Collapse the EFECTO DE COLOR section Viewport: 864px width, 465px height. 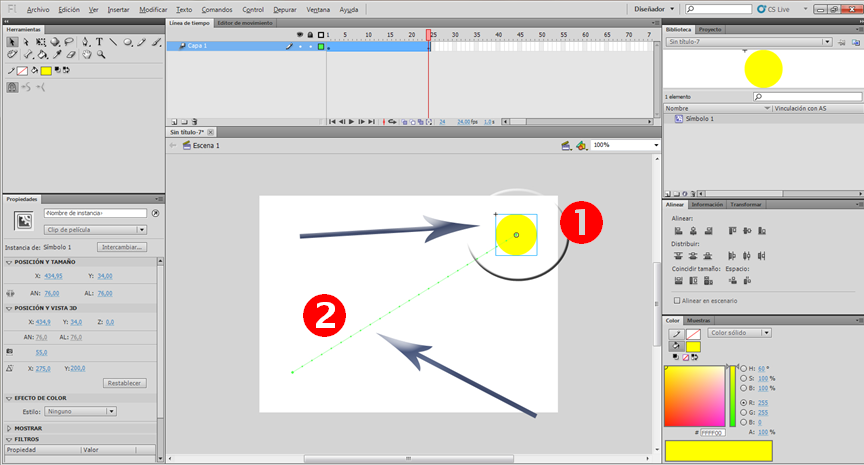9,398
